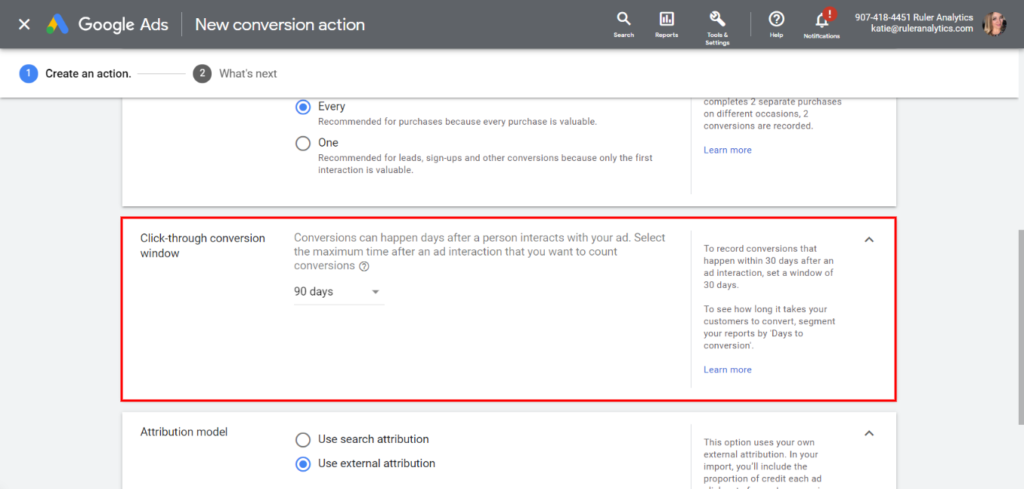The width and height of the screenshot is (1024, 489).
Task: Open Tools & Settings wrench icon
Action: coord(717,19)
